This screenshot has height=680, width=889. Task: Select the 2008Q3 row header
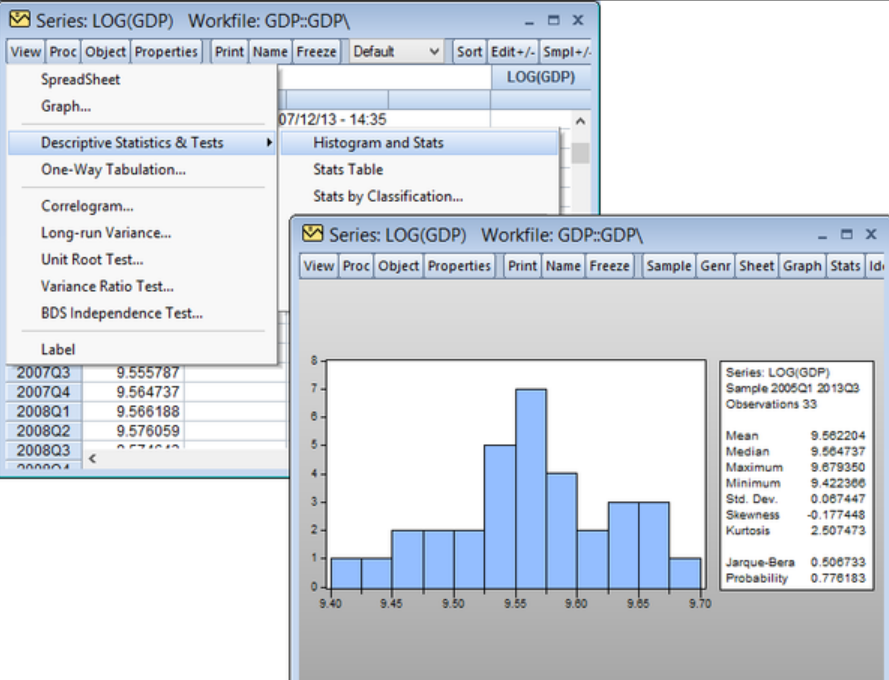click(x=44, y=450)
